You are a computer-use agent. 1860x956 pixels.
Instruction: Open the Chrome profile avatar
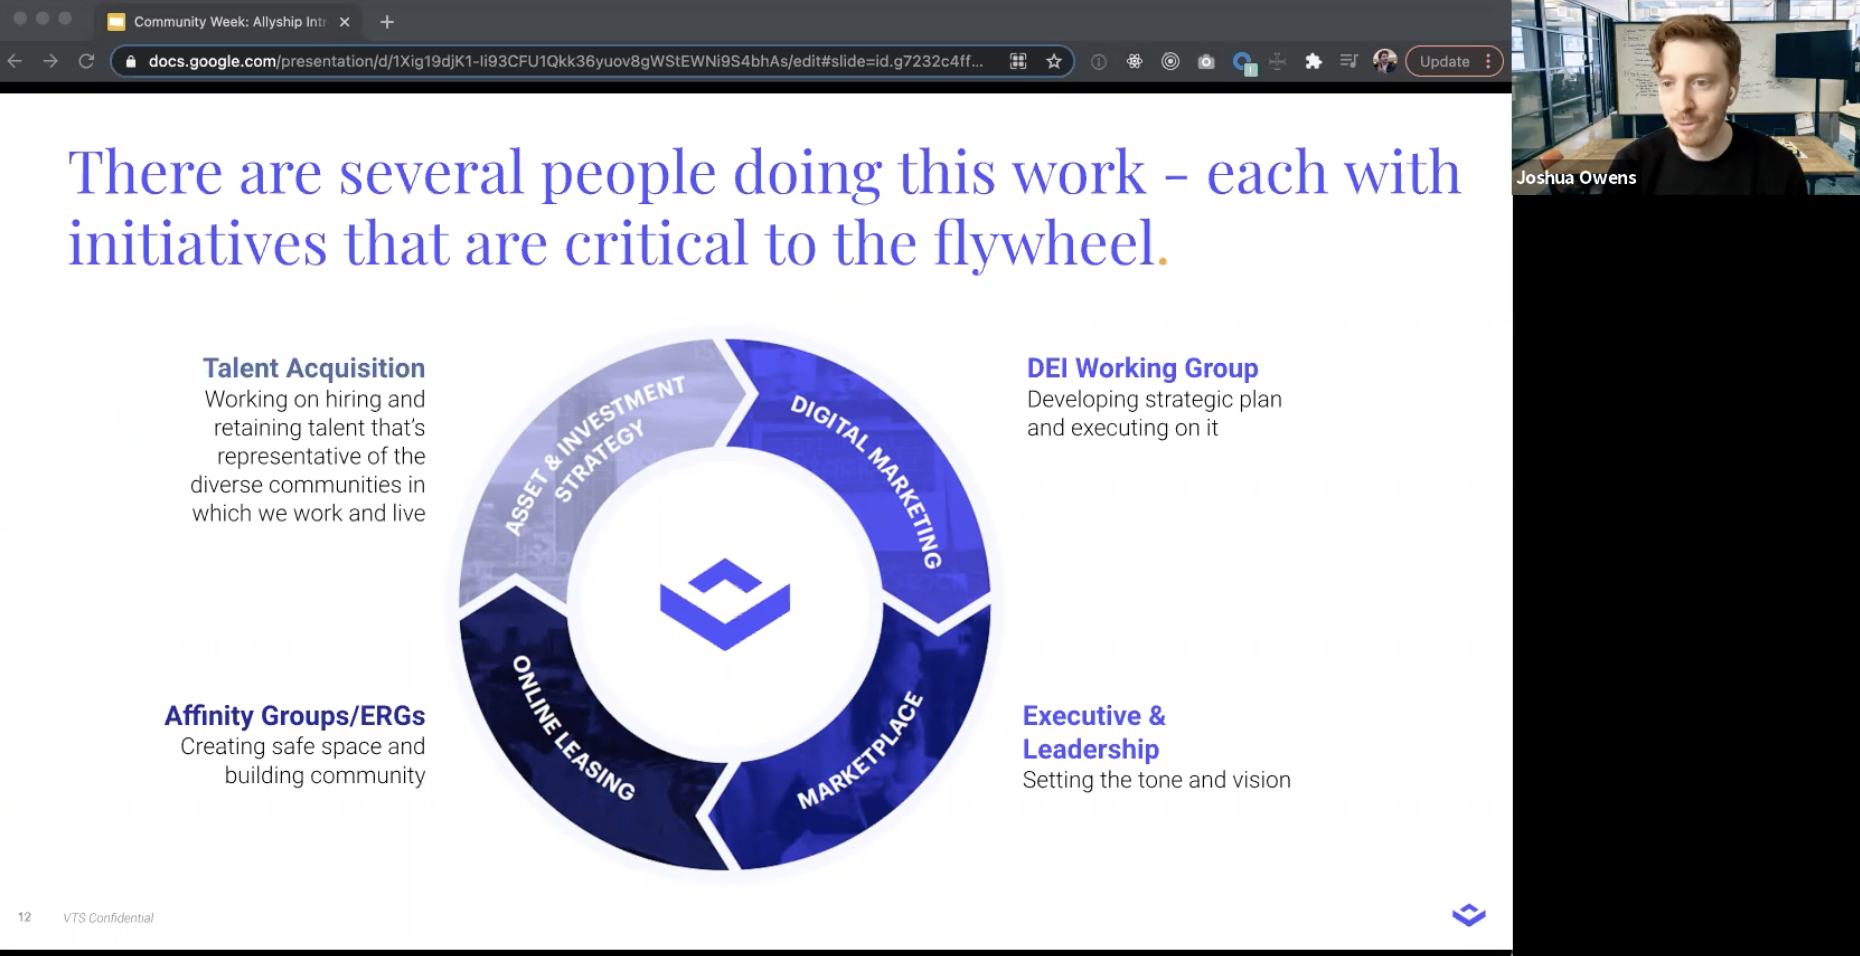1384,61
